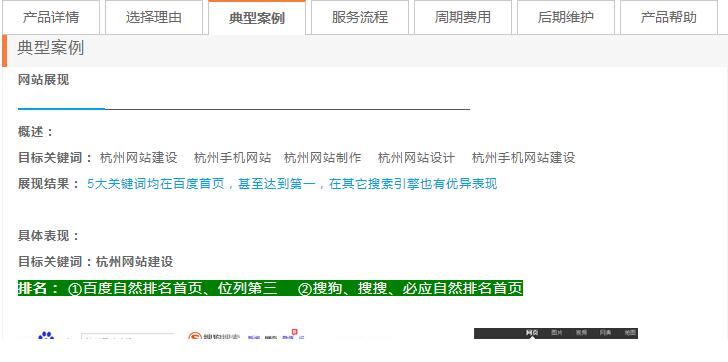
Task: Open the 产品帮助 tab
Action: point(669,18)
